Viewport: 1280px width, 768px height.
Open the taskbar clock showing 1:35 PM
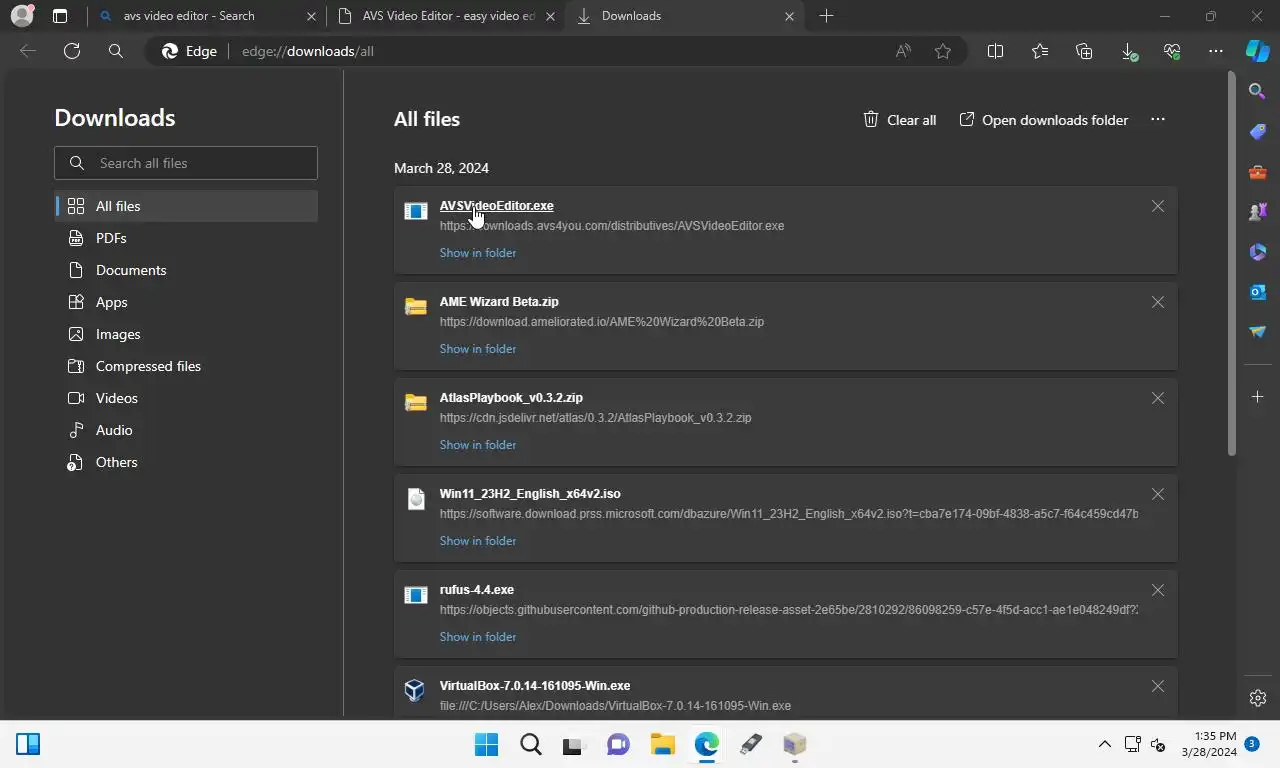(x=1208, y=744)
